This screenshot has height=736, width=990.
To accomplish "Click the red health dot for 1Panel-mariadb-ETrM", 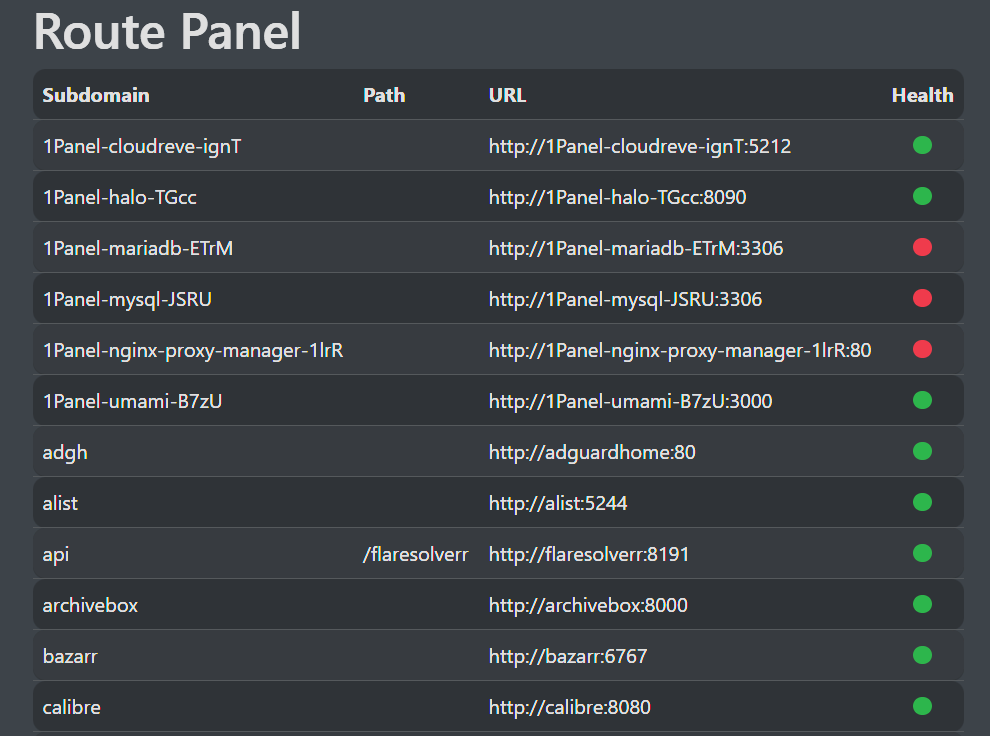I will point(921,247).
